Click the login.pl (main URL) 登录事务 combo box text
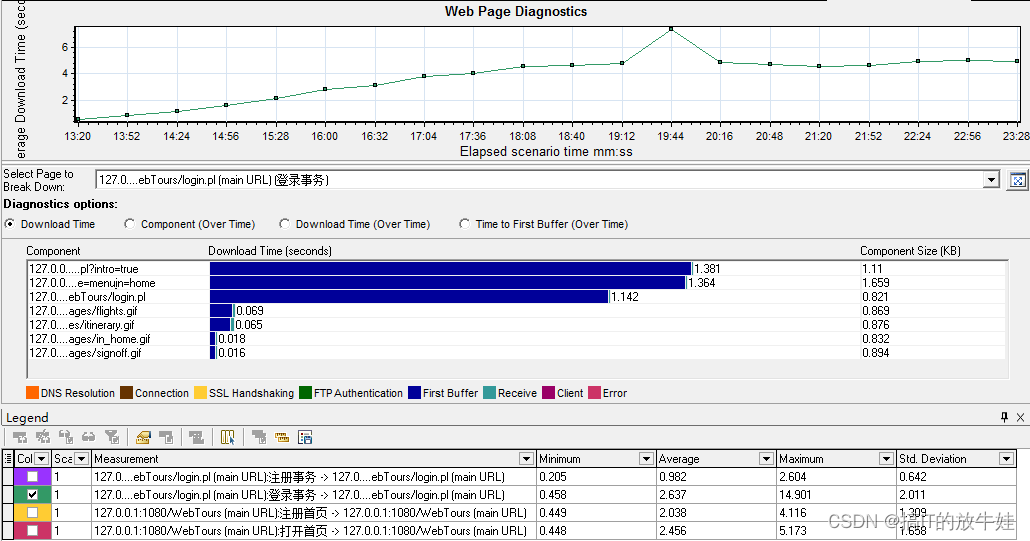Viewport: 1030px width, 541px height. 213,180
